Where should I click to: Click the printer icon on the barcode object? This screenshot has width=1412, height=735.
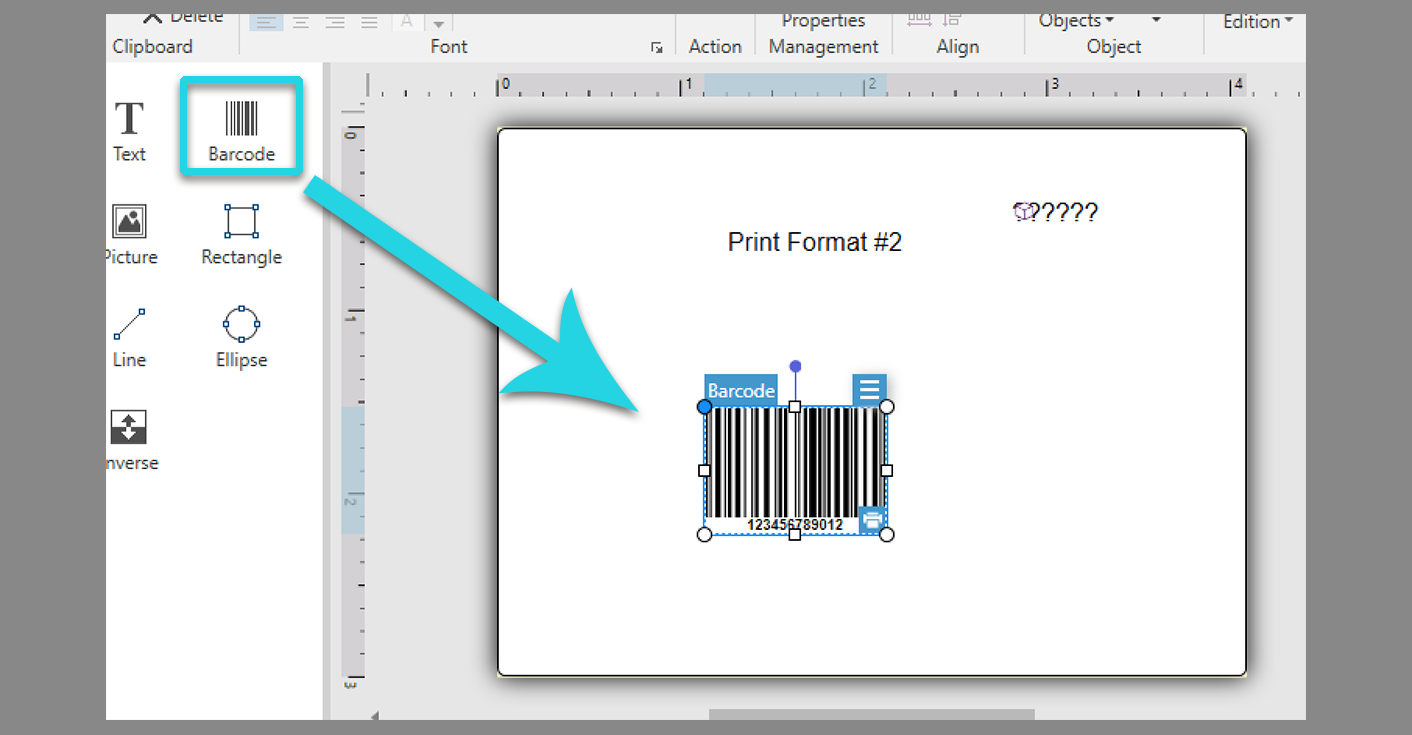tap(872, 519)
